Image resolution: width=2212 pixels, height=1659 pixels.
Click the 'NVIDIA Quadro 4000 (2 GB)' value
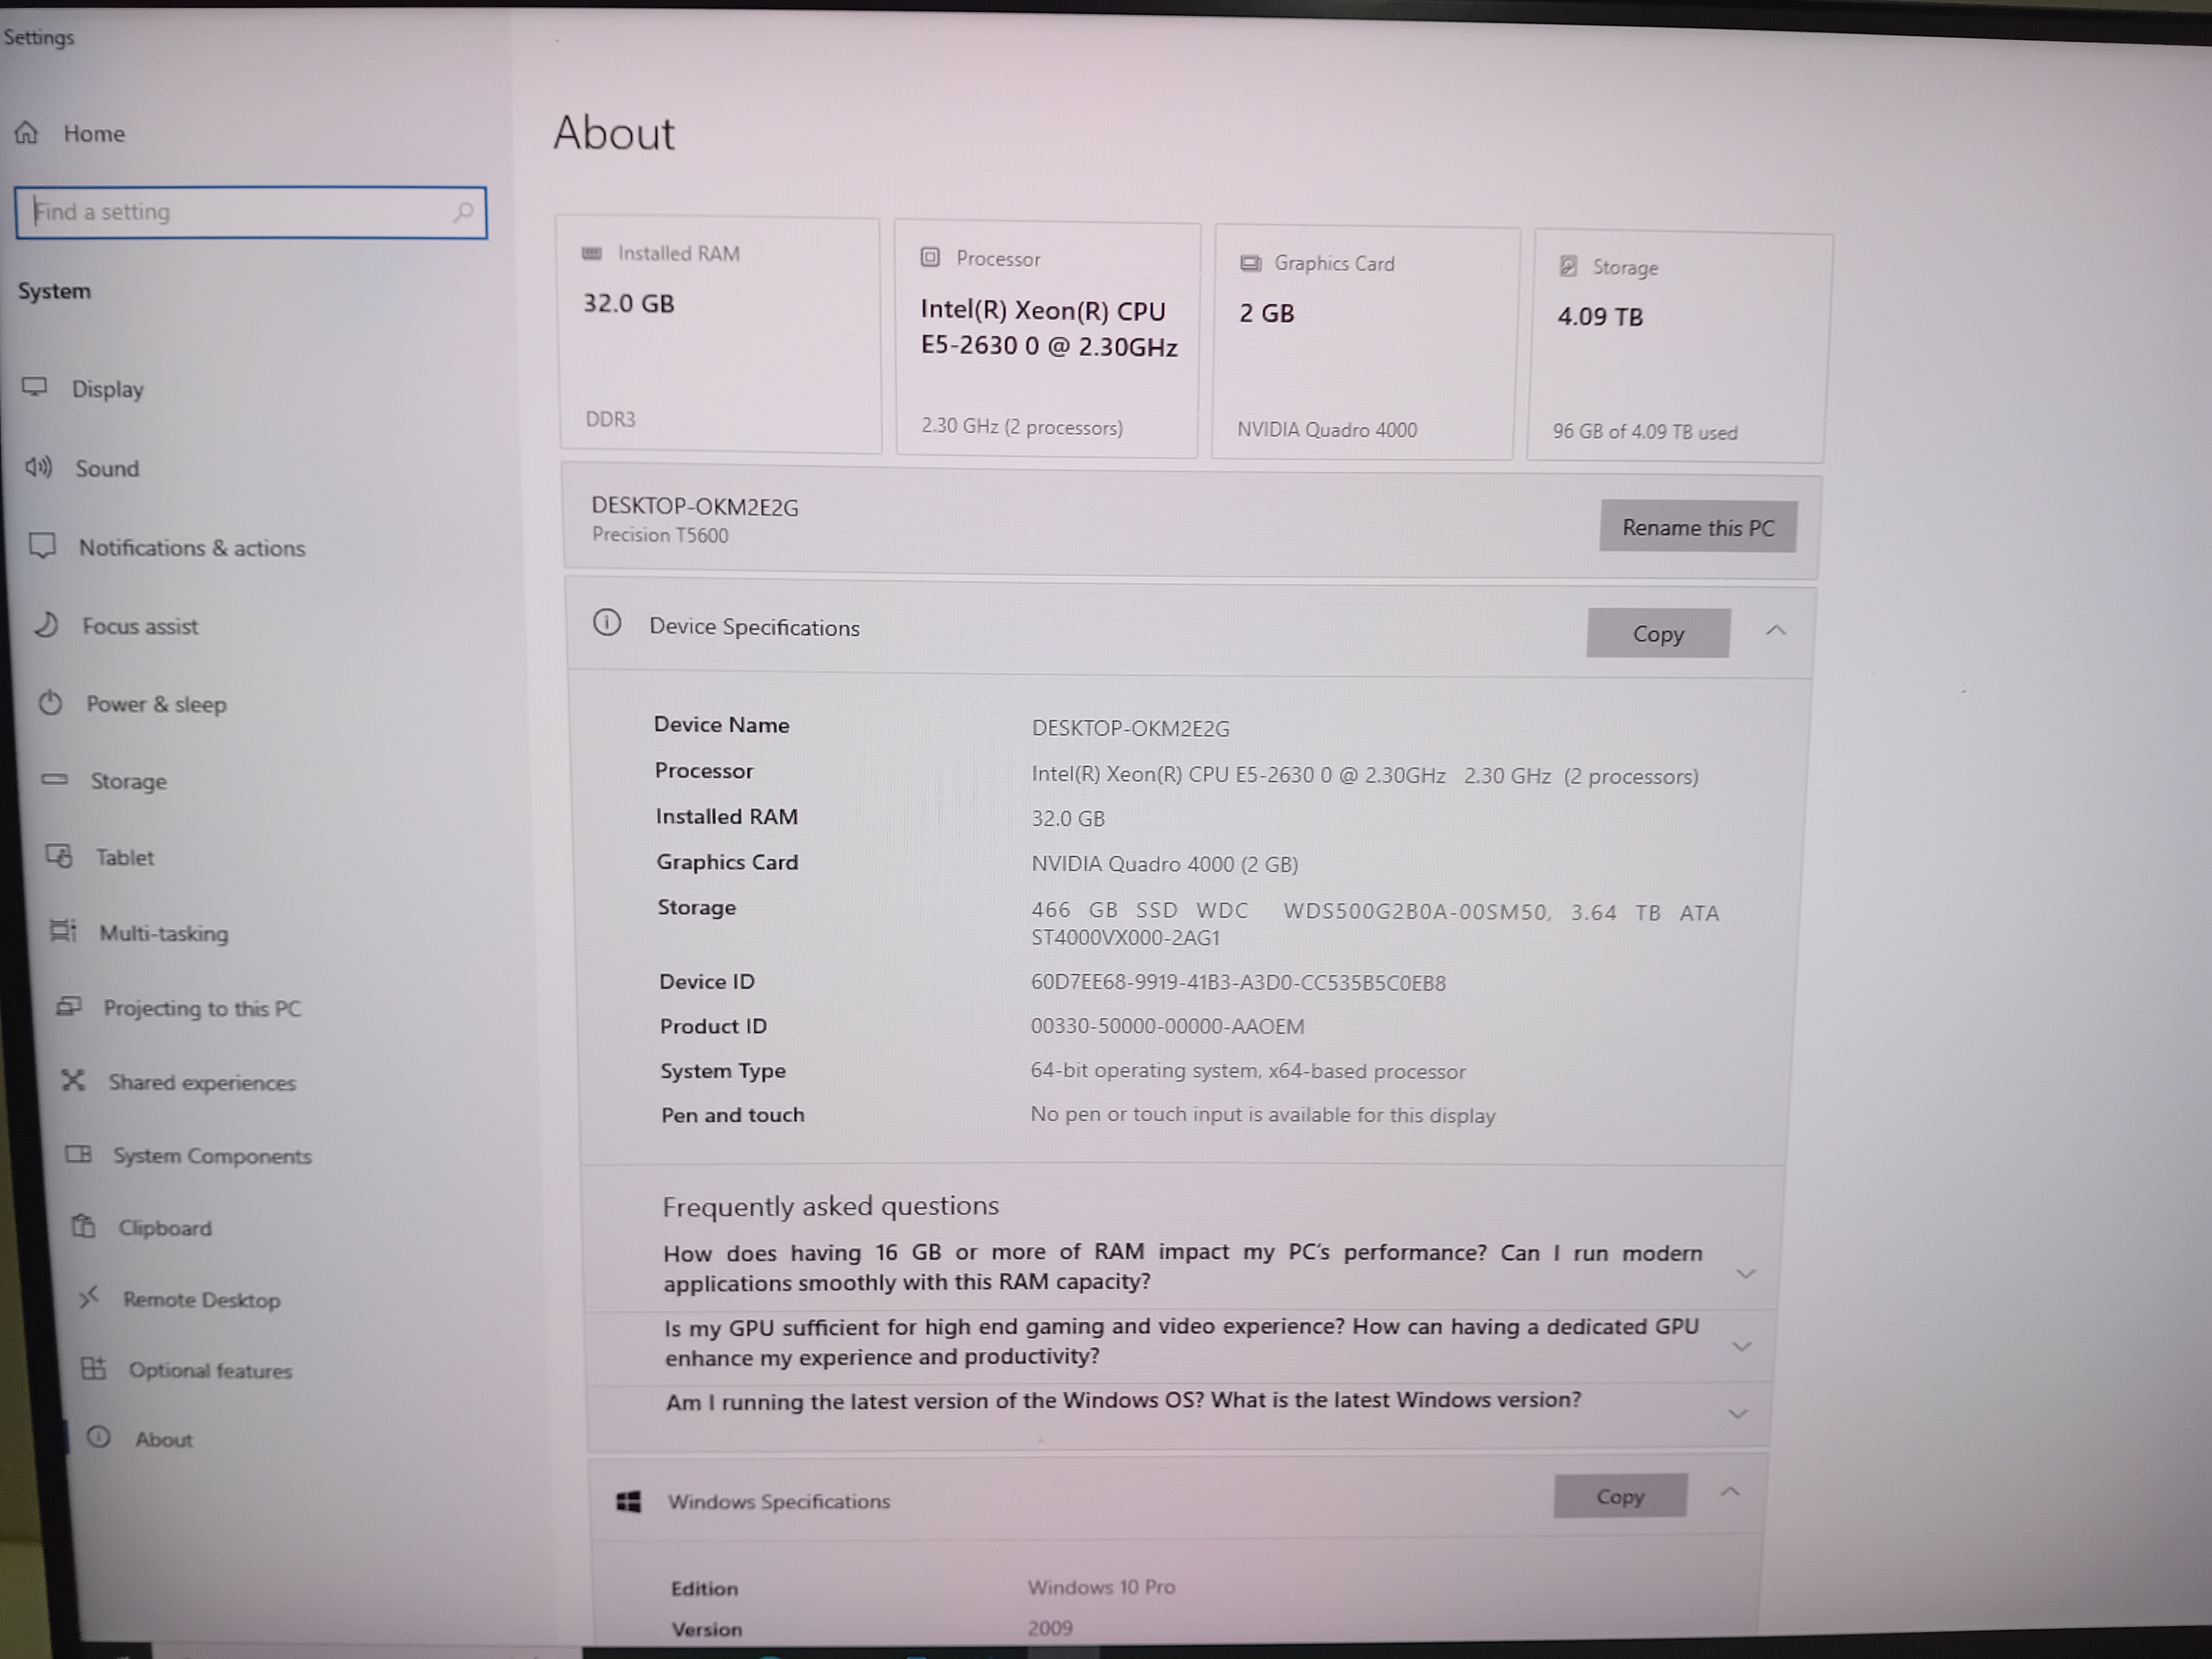(x=1165, y=864)
